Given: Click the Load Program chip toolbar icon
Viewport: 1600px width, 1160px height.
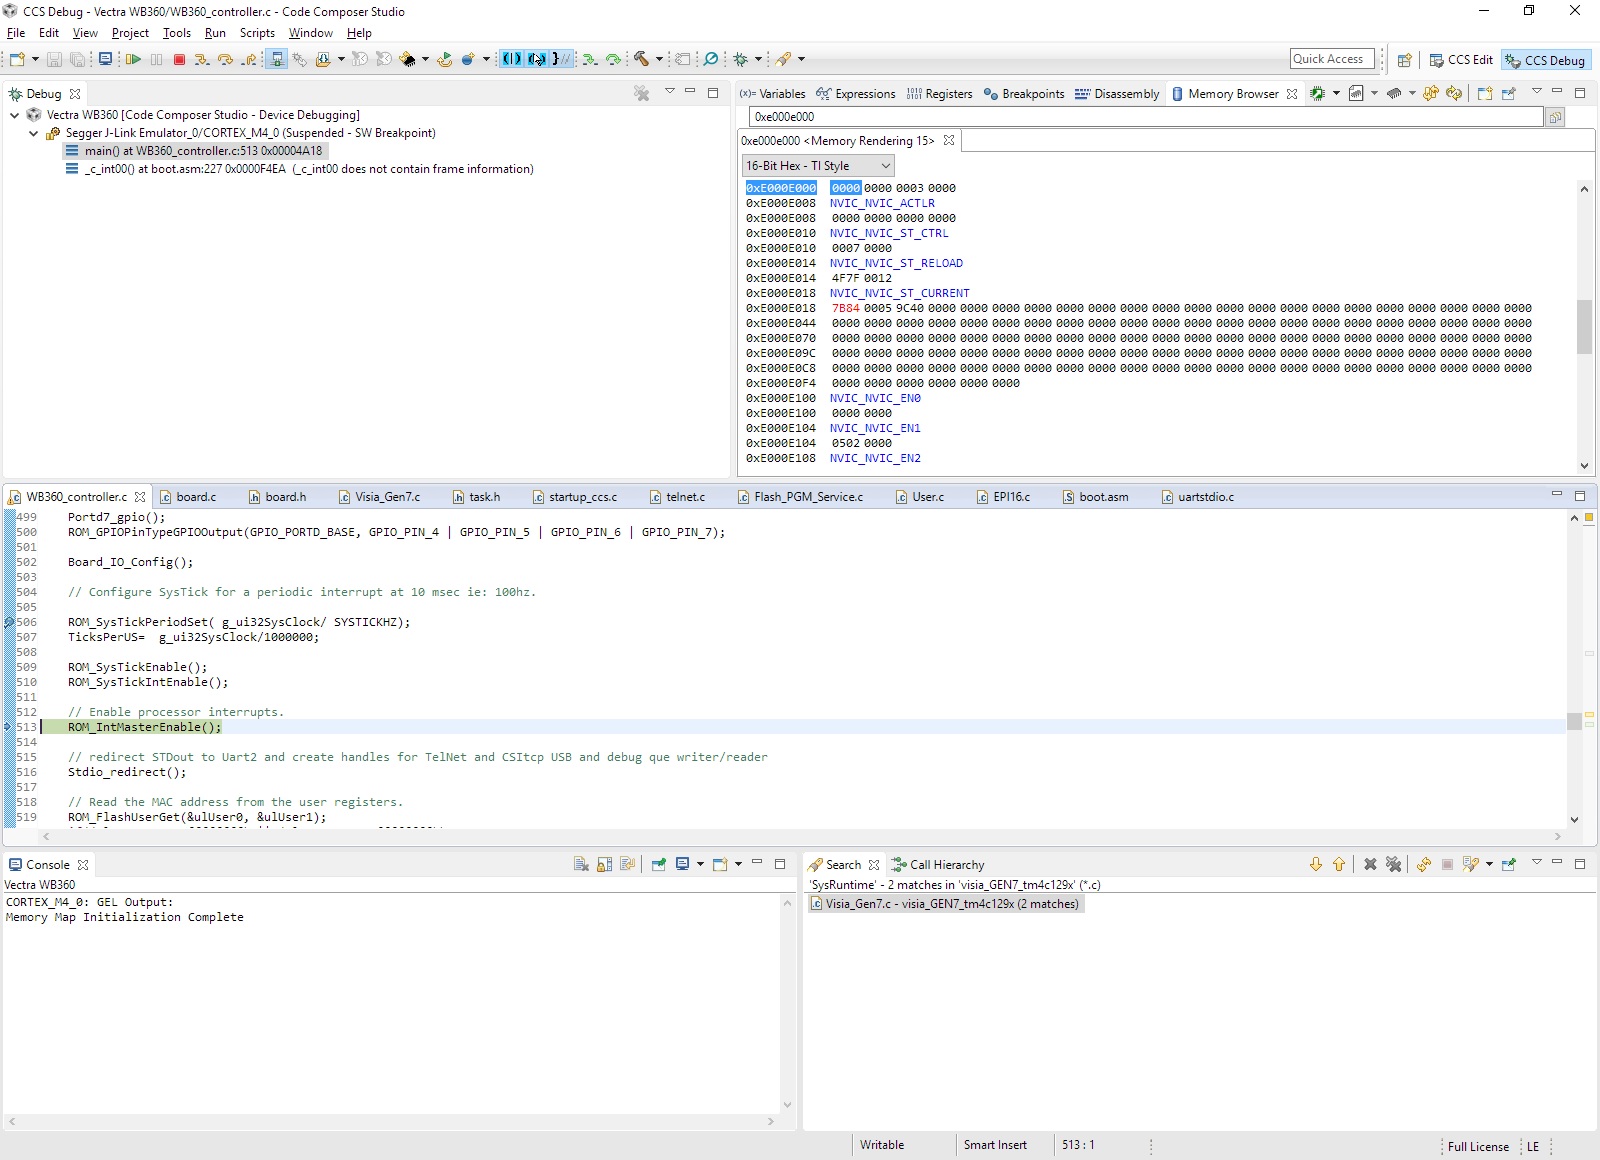Looking at the screenshot, I should [322, 60].
